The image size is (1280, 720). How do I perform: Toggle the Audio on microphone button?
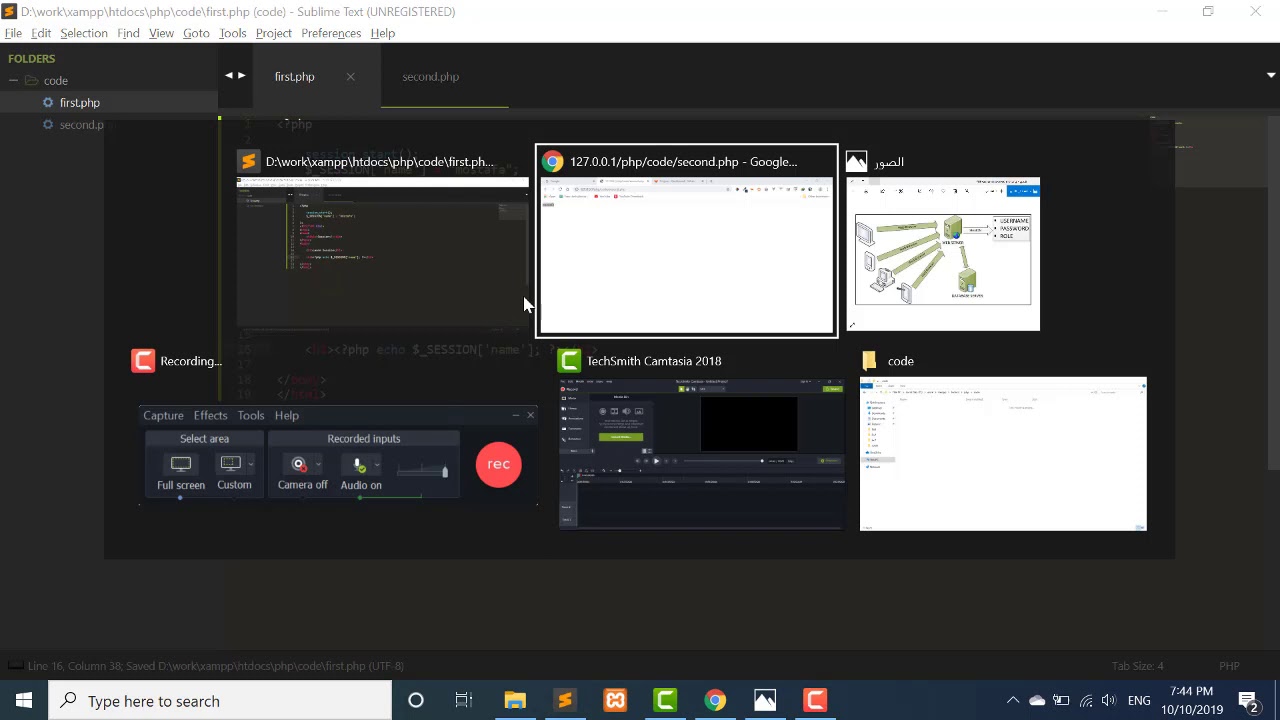(x=359, y=465)
